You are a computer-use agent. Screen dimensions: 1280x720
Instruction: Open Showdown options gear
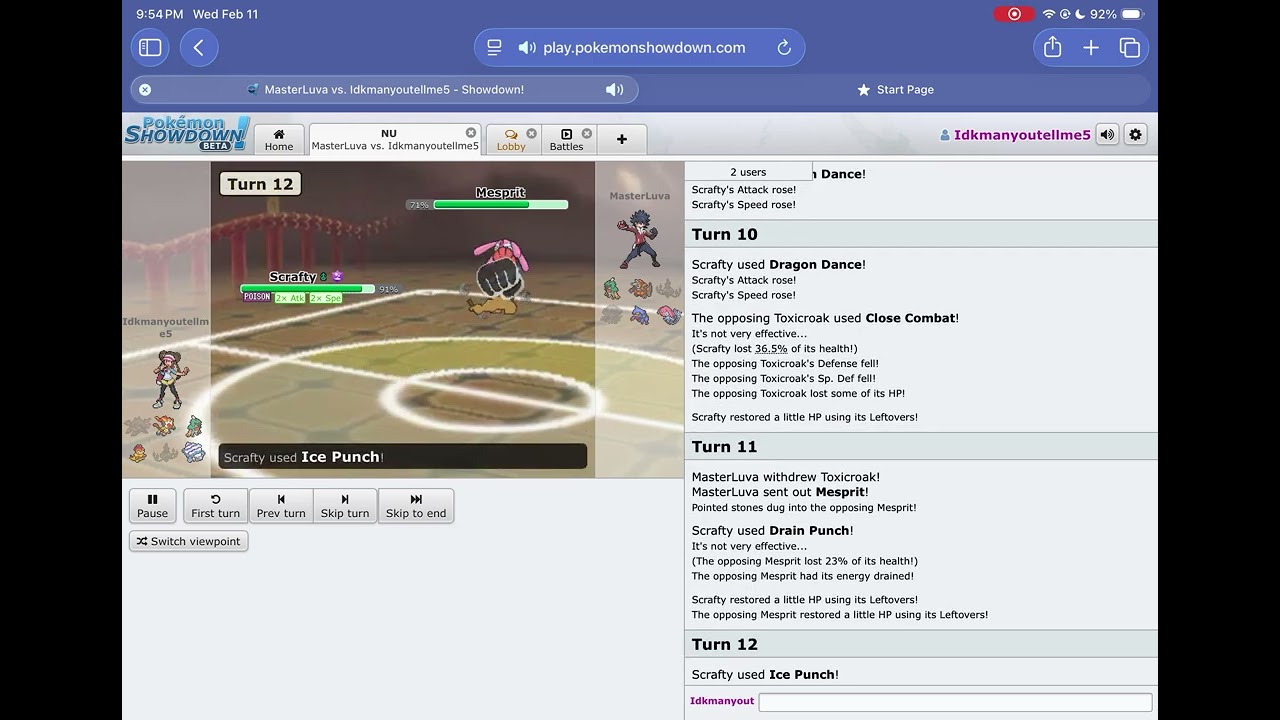click(1135, 134)
